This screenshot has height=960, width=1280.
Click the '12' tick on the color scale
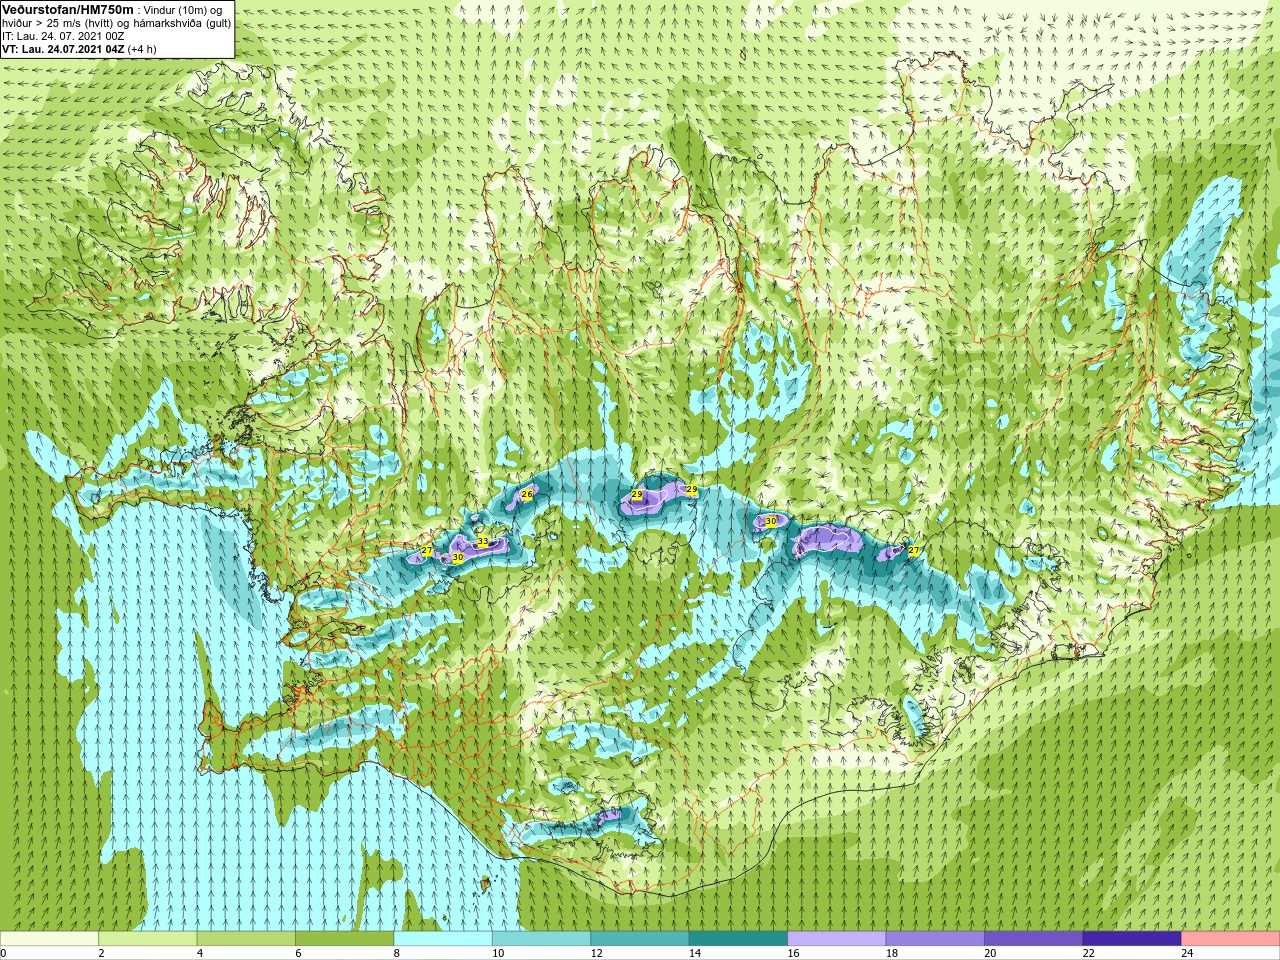pyautogui.click(x=596, y=953)
